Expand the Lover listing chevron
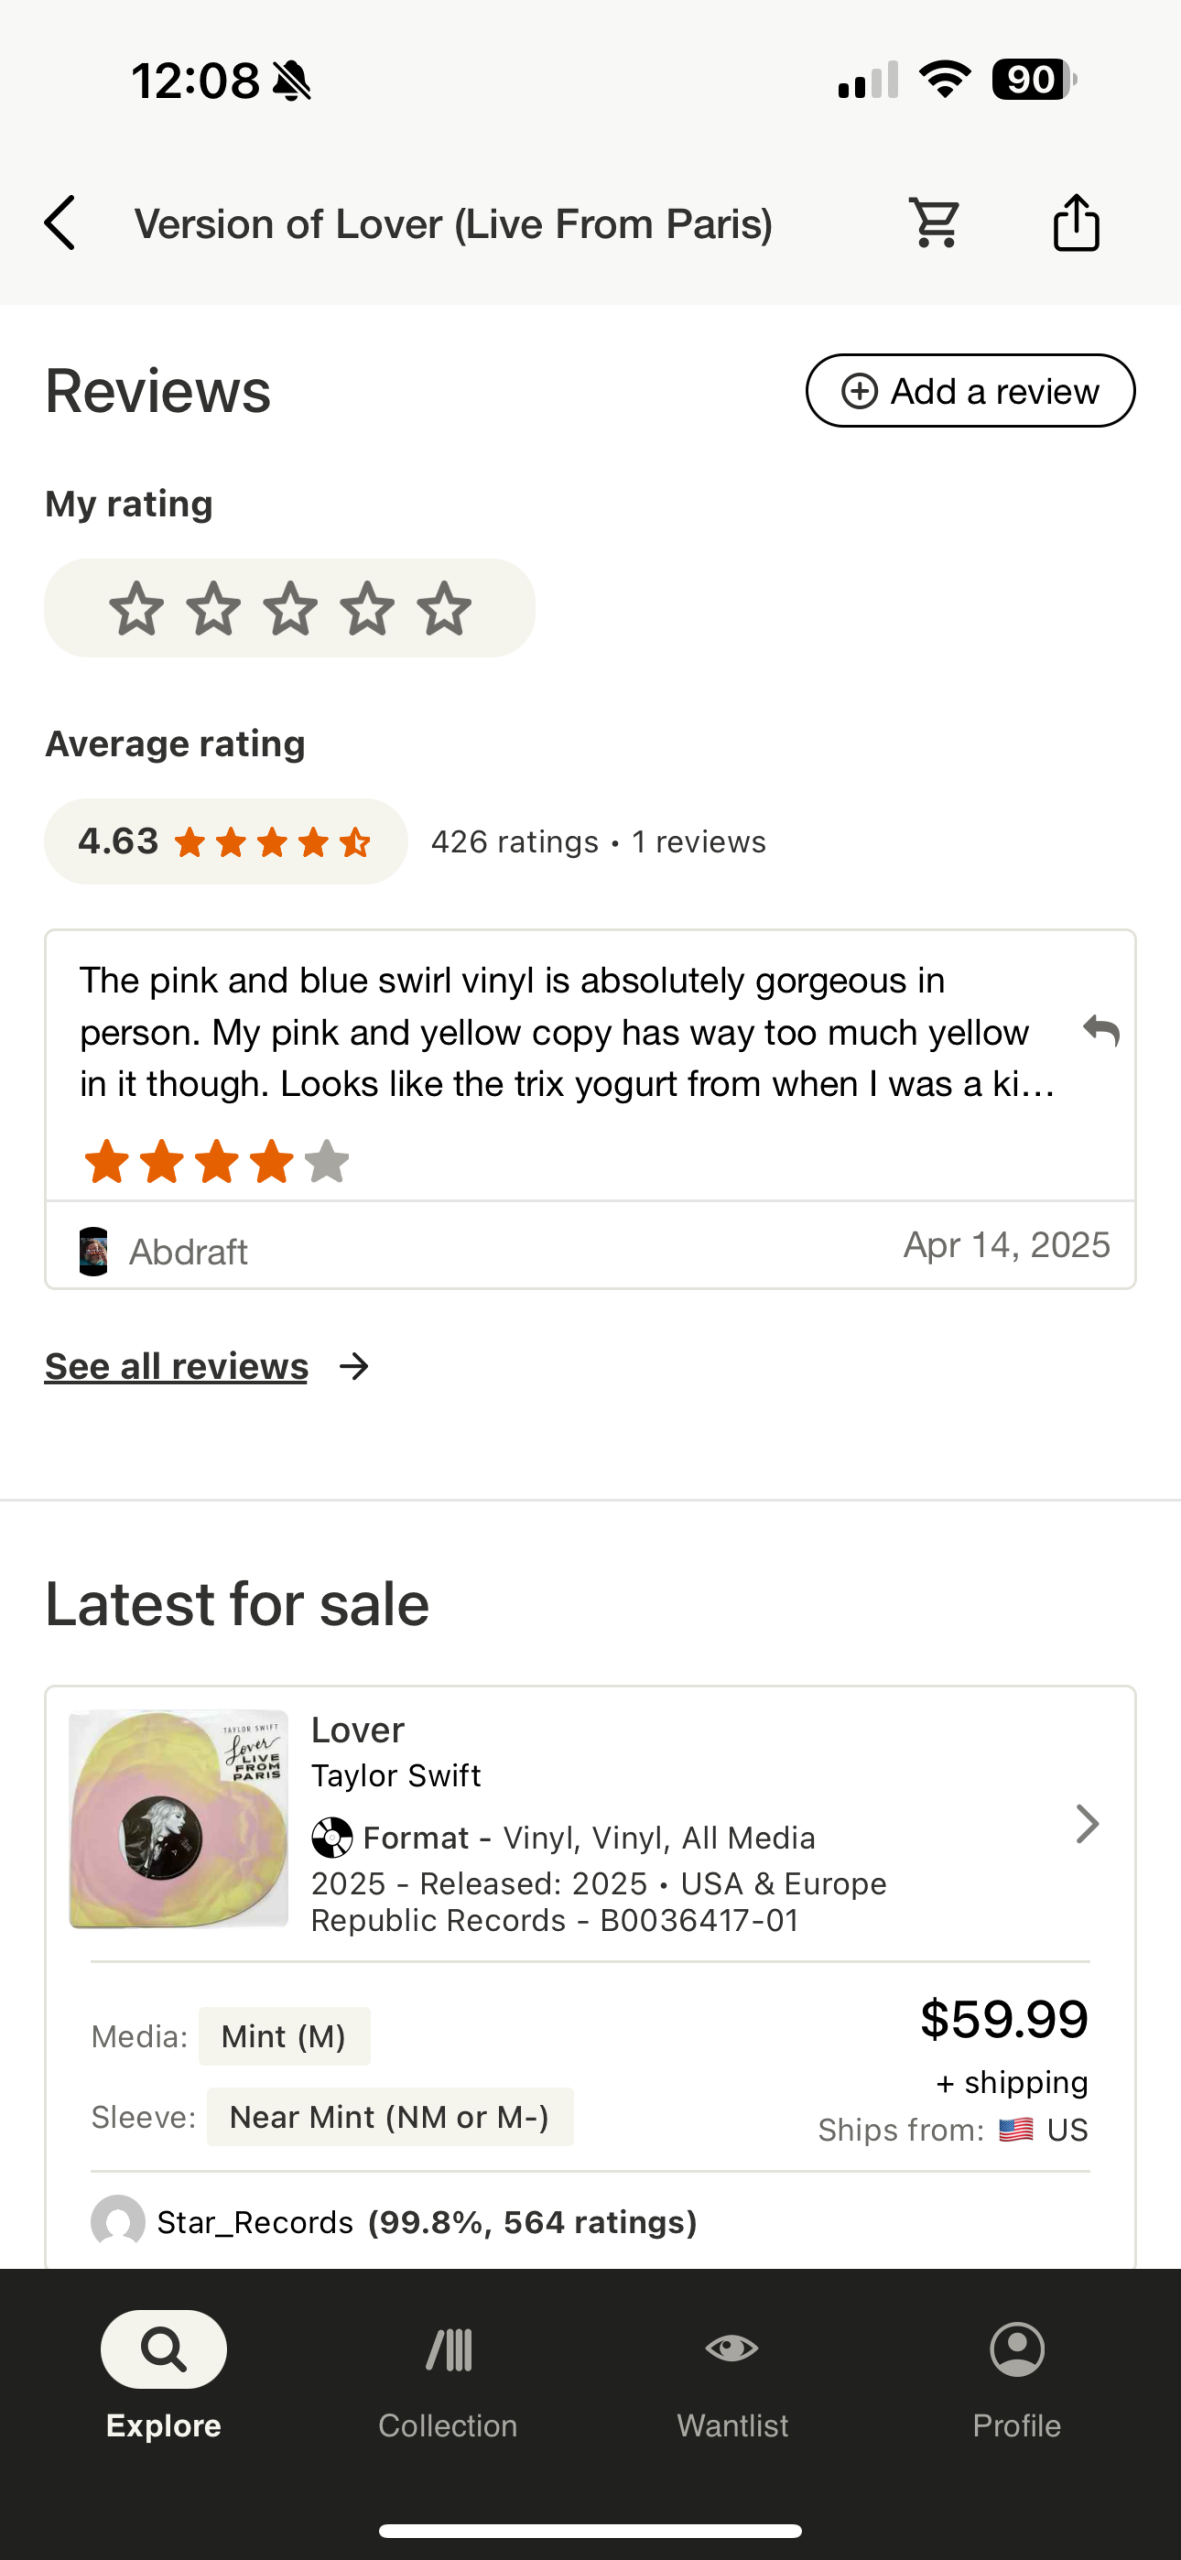The image size is (1181, 2560). point(1087,1824)
